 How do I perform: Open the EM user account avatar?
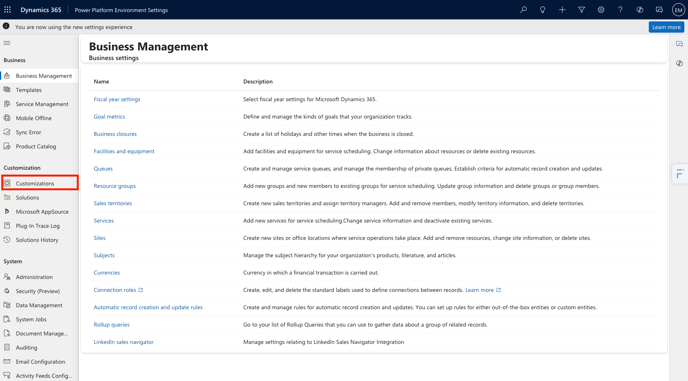pyautogui.click(x=678, y=10)
